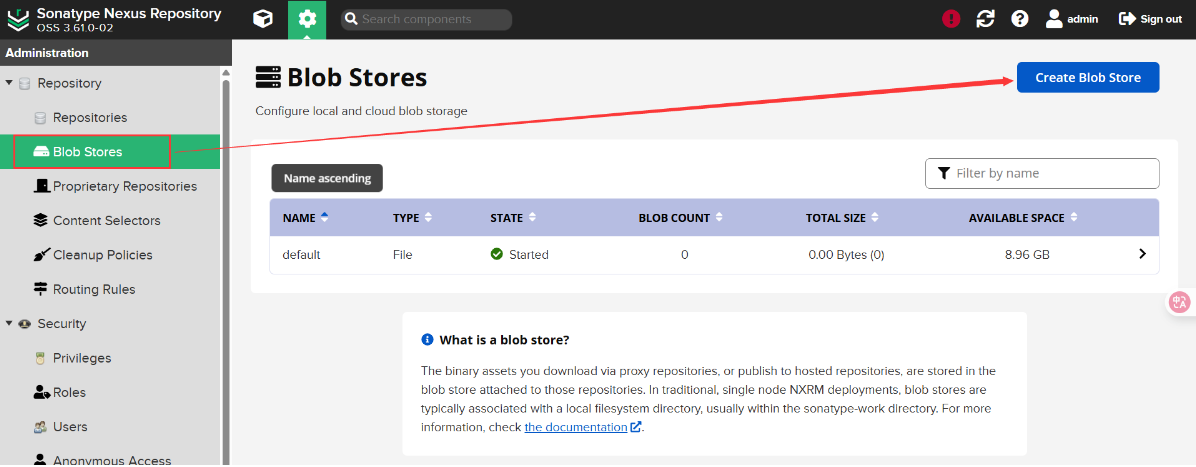Image resolution: width=1196 pixels, height=467 pixels.
Task: Click the Security eye icon
Action: pos(25,324)
